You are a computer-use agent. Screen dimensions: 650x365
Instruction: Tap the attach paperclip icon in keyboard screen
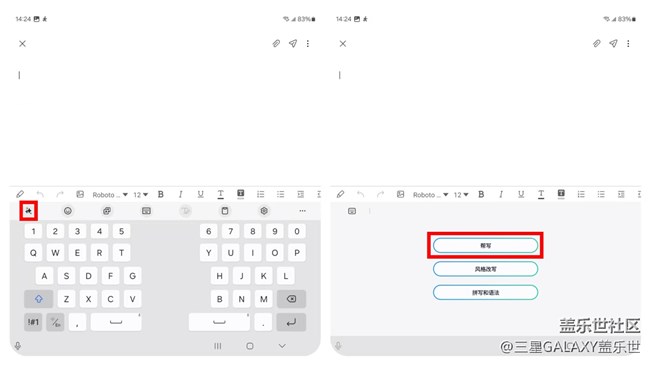276,43
